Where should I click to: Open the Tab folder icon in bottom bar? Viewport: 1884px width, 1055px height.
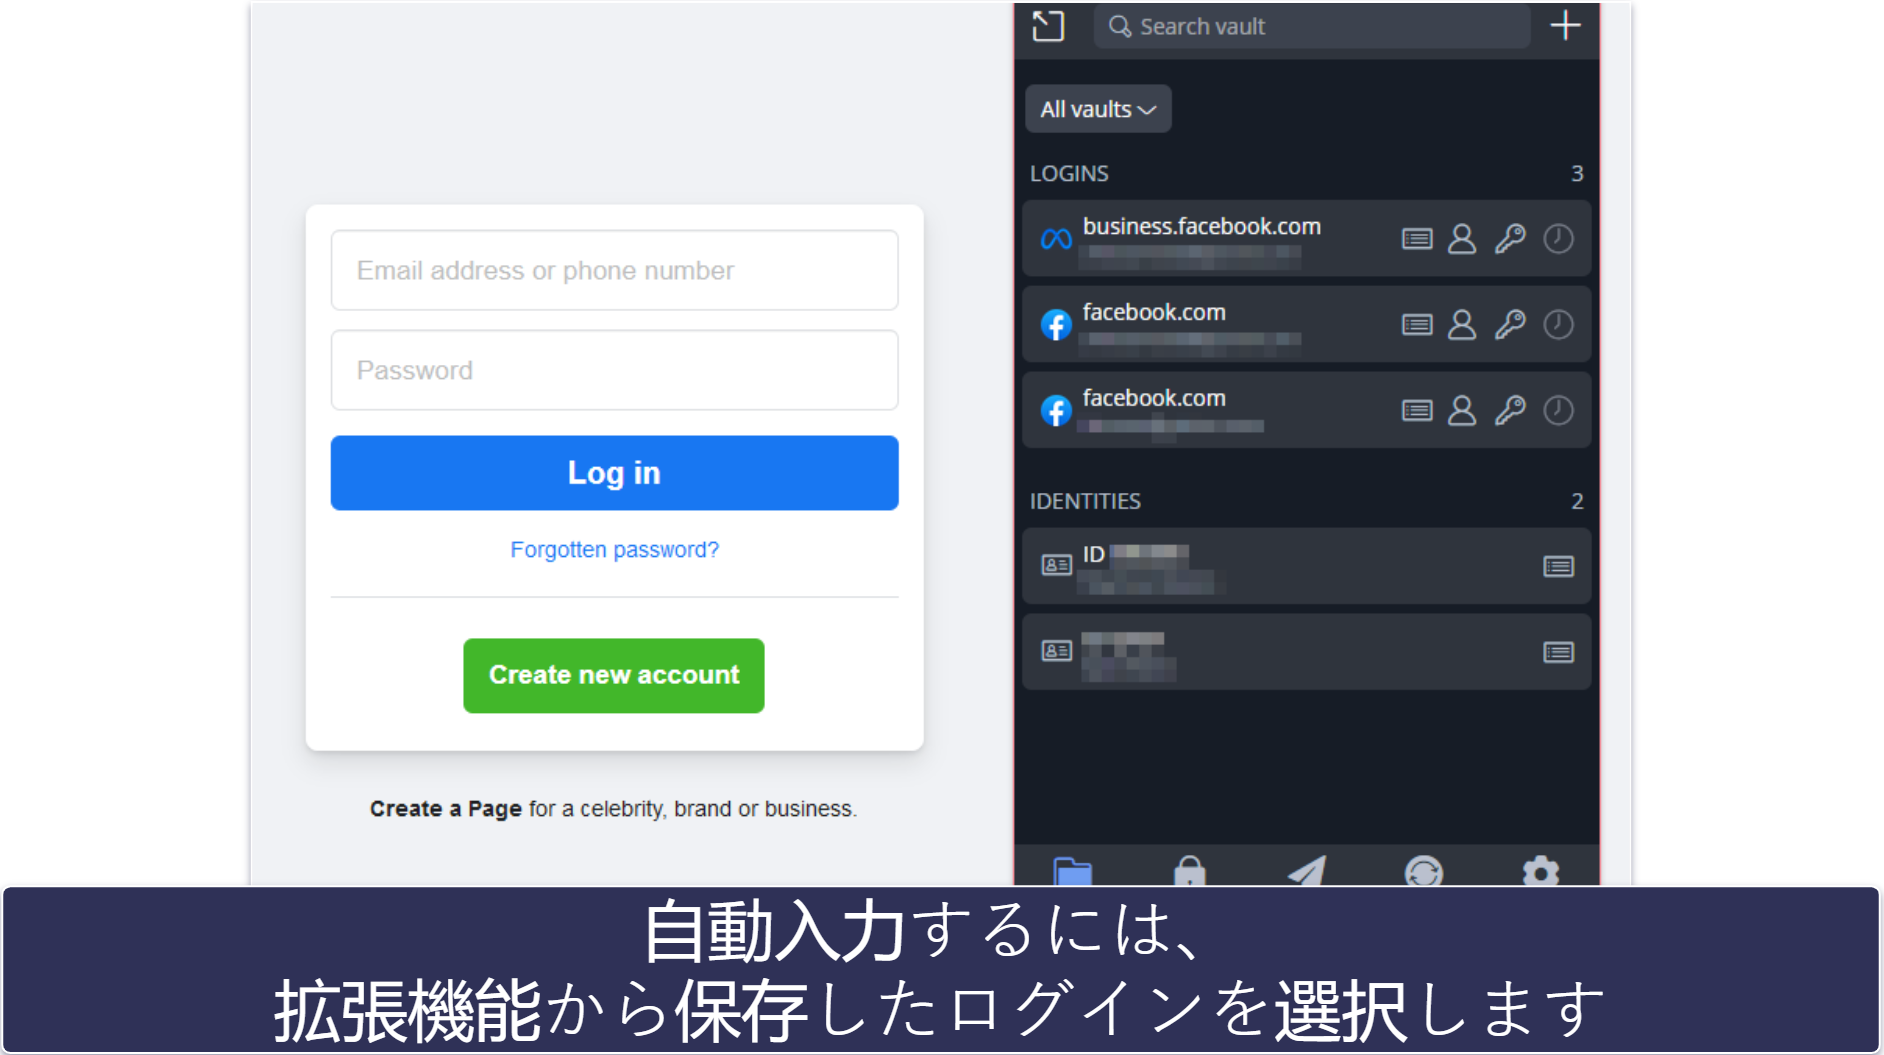coord(1072,870)
